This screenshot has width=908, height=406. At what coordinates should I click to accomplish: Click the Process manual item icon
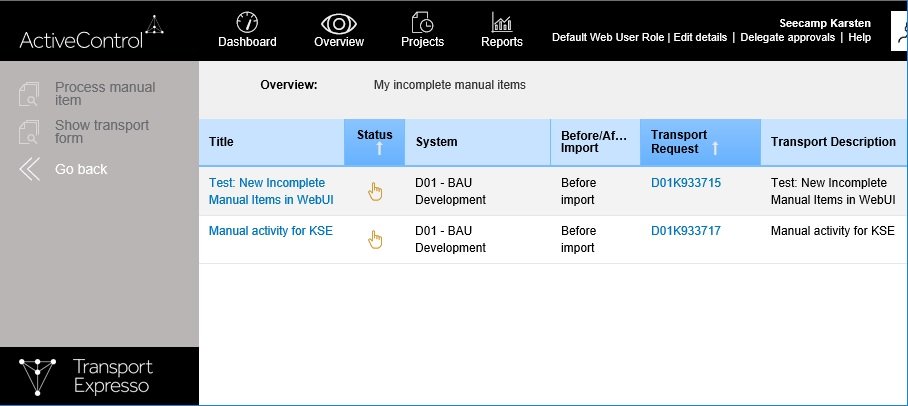tap(29, 94)
